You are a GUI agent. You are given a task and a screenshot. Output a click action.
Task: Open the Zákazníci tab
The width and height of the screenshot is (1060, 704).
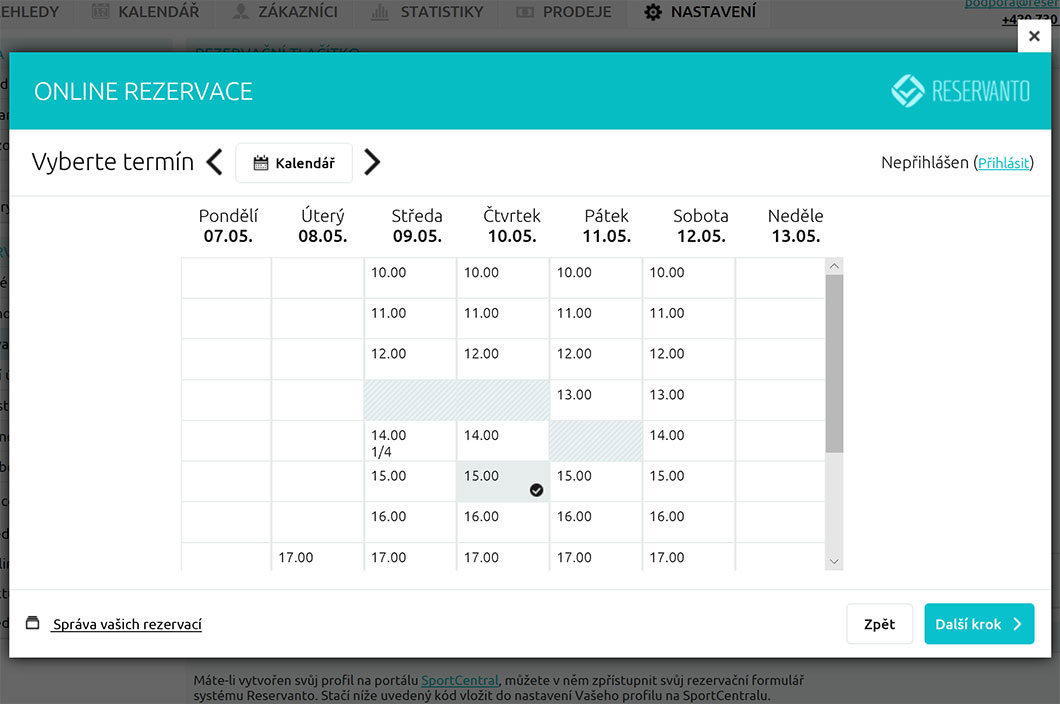tap(284, 13)
